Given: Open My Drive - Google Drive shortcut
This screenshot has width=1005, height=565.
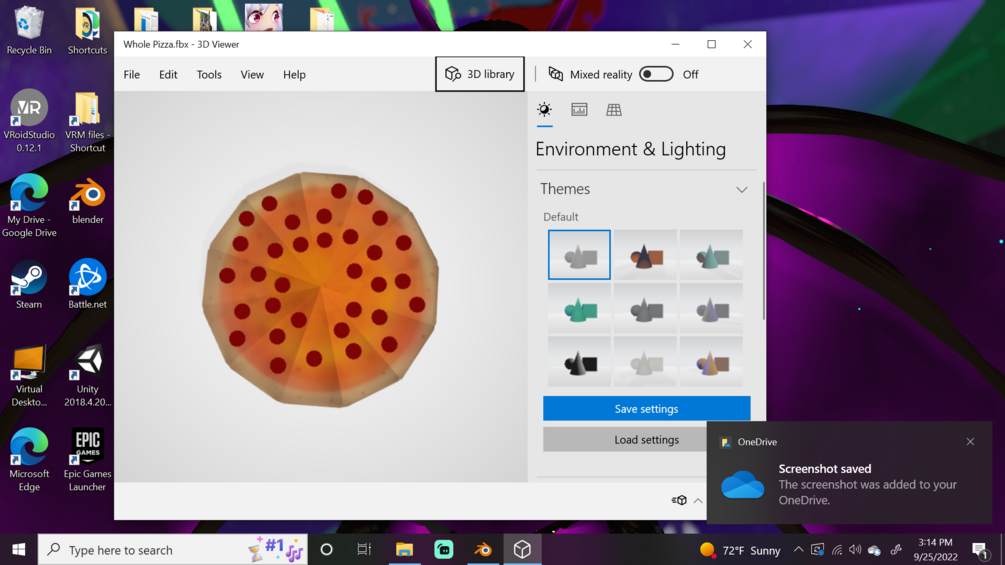Looking at the screenshot, I should point(29,205).
